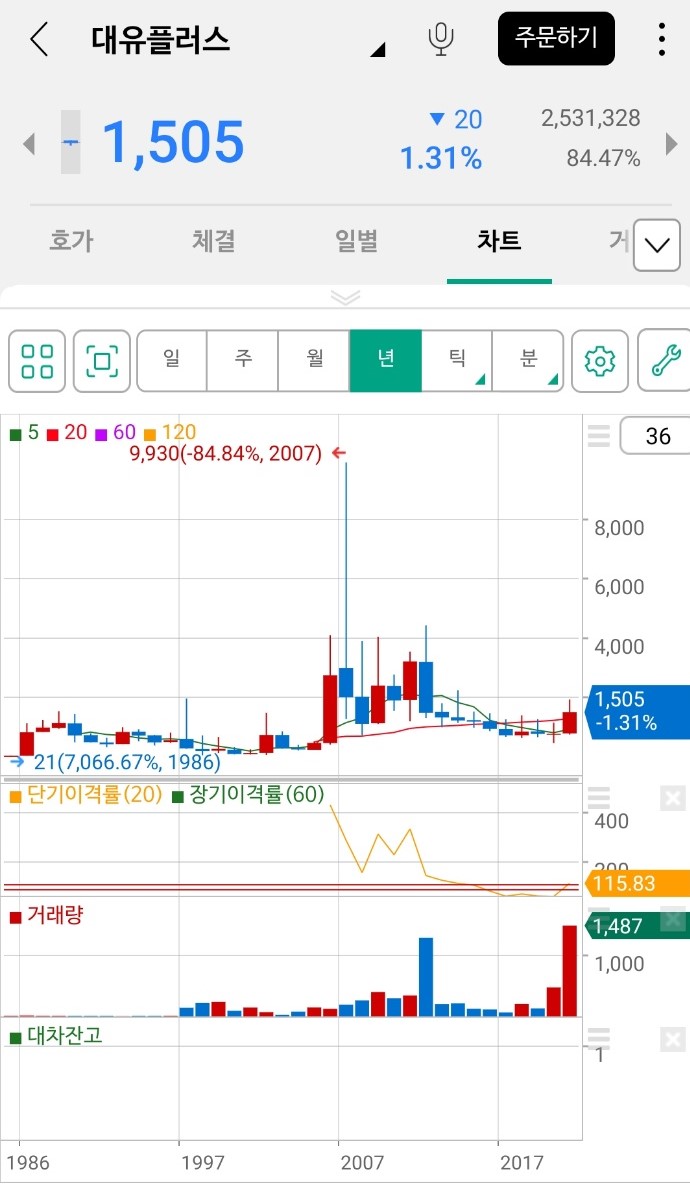Select the 일 daily period
Image resolution: width=690 pixels, height=1187 pixels.
point(172,360)
